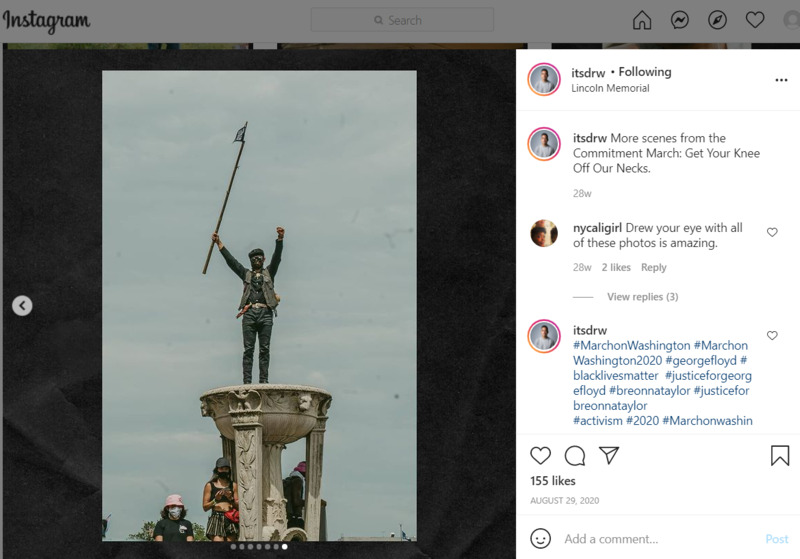Reply to nycaligirl's comment
The image size is (800, 559).
click(x=653, y=268)
